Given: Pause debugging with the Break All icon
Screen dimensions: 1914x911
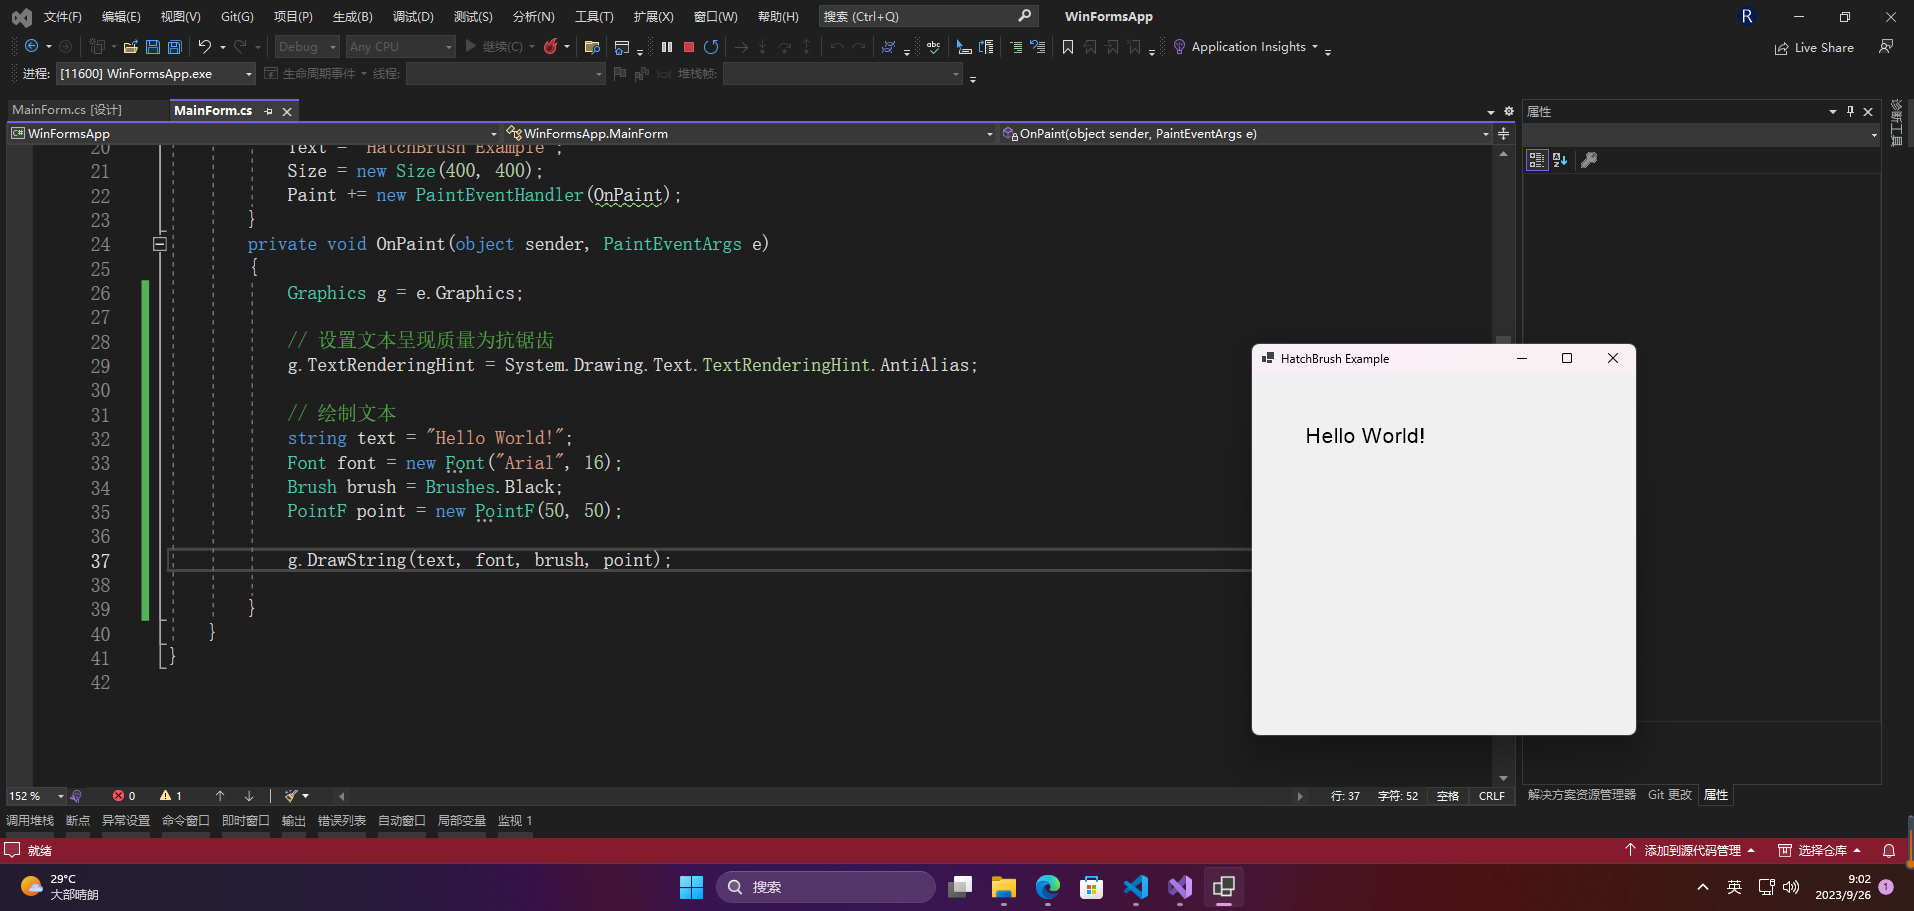Looking at the screenshot, I should (667, 46).
